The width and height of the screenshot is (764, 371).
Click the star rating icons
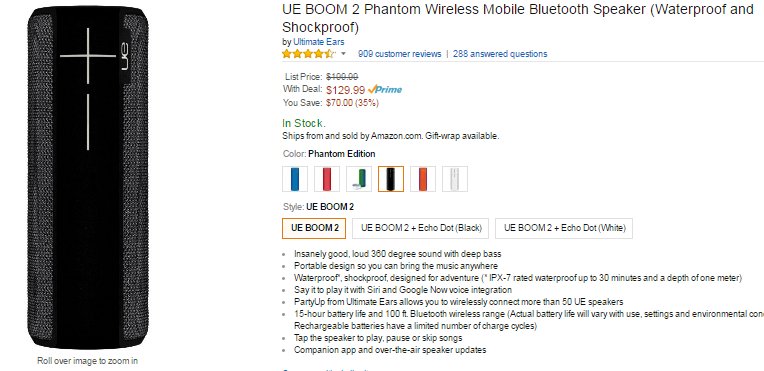click(308, 54)
